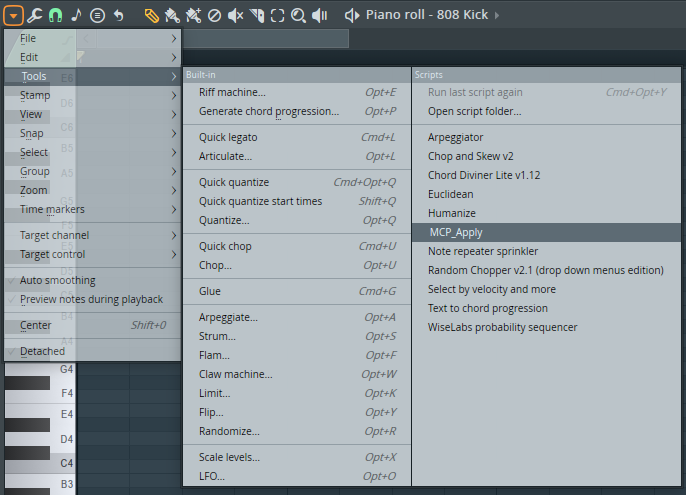This screenshot has height=495, width=686.
Task: Apply Quick legato
Action: click(x=297, y=137)
